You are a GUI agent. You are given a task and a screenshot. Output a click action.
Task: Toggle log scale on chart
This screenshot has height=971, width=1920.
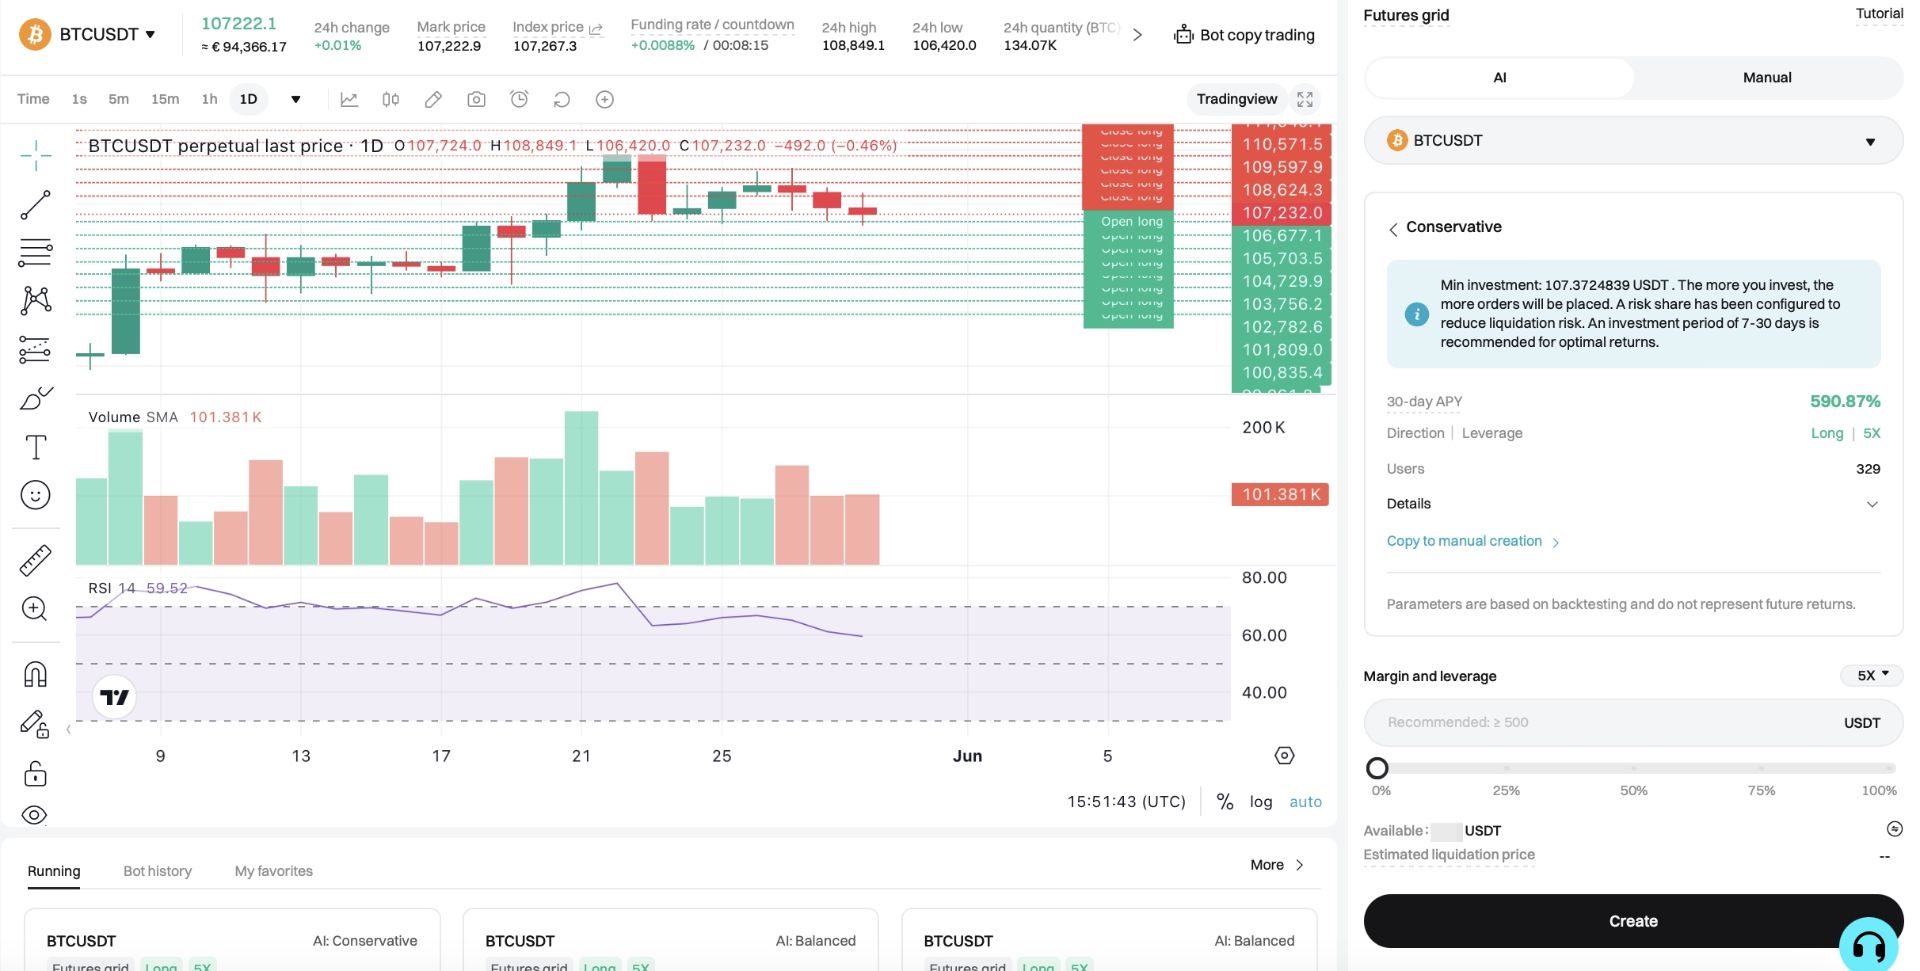[1261, 801]
